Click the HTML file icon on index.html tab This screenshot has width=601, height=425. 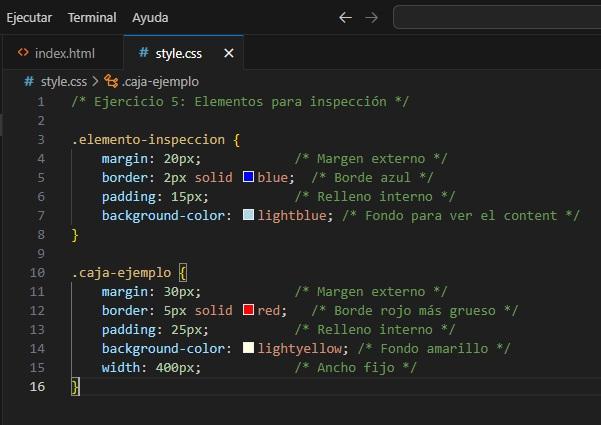pos(23,53)
